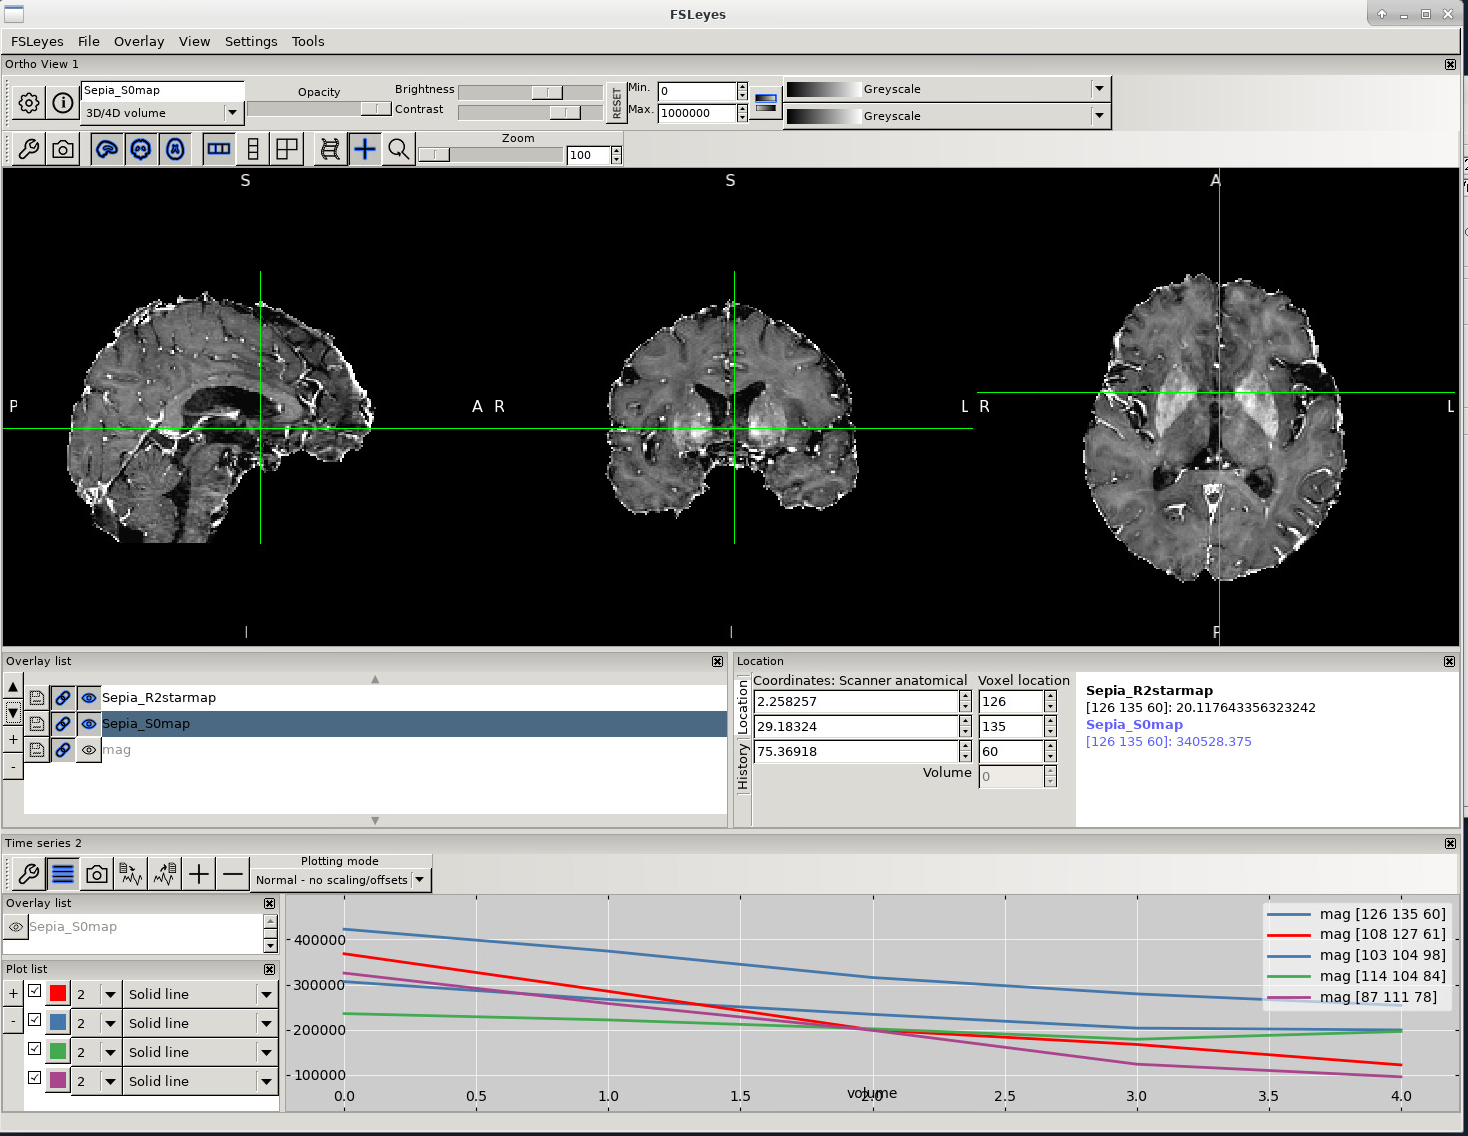
Task: Toggle link icon for Sepia_R2starmap
Action: (x=63, y=698)
